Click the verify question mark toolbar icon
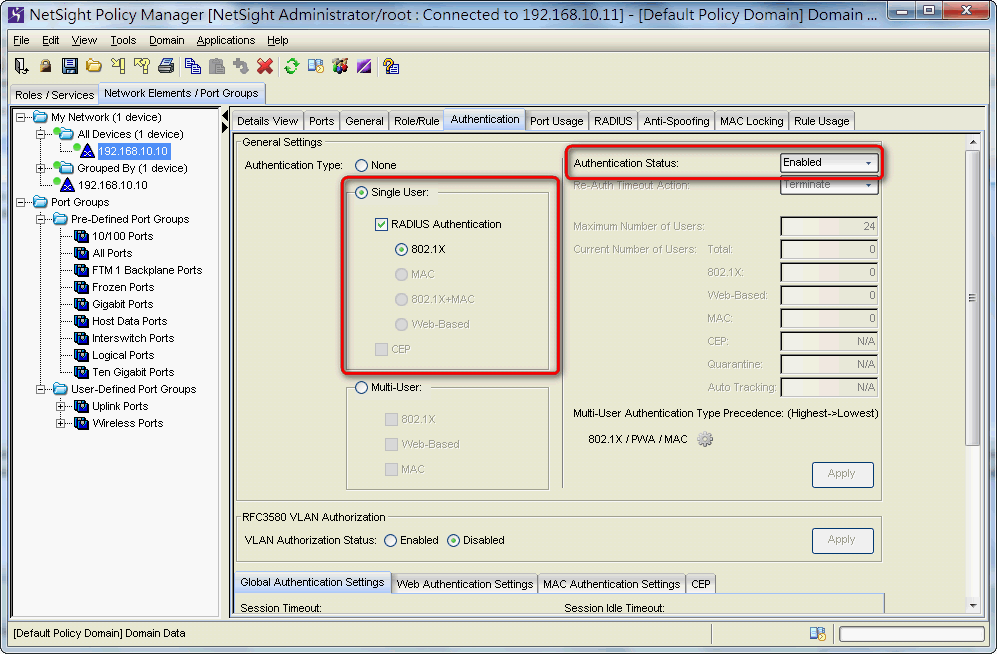Image resolution: width=997 pixels, height=654 pixels. point(142,66)
